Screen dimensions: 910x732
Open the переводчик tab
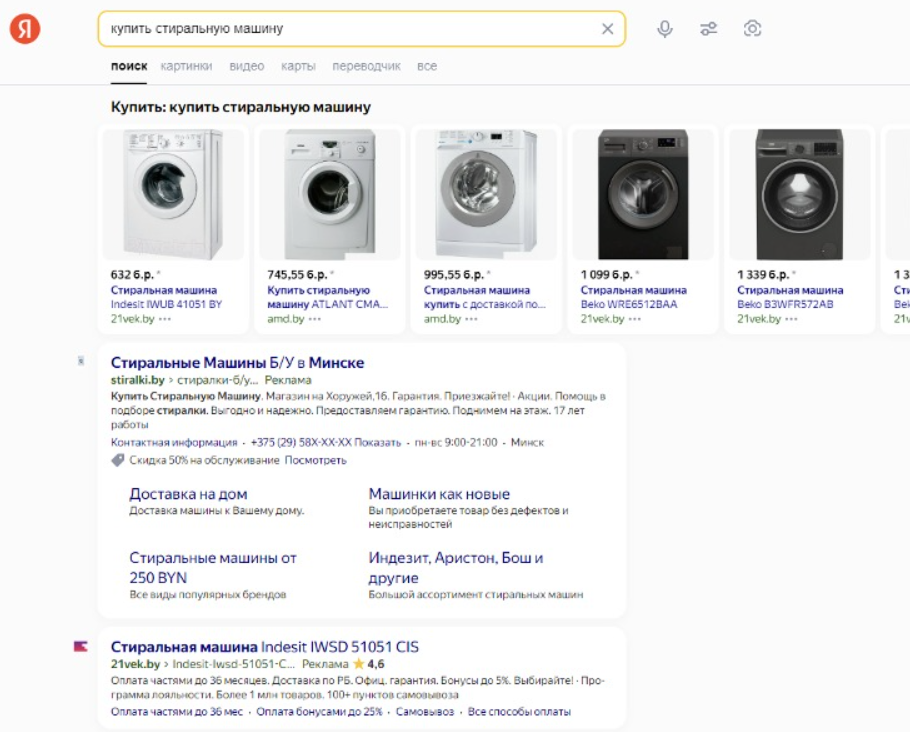(367, 66)
